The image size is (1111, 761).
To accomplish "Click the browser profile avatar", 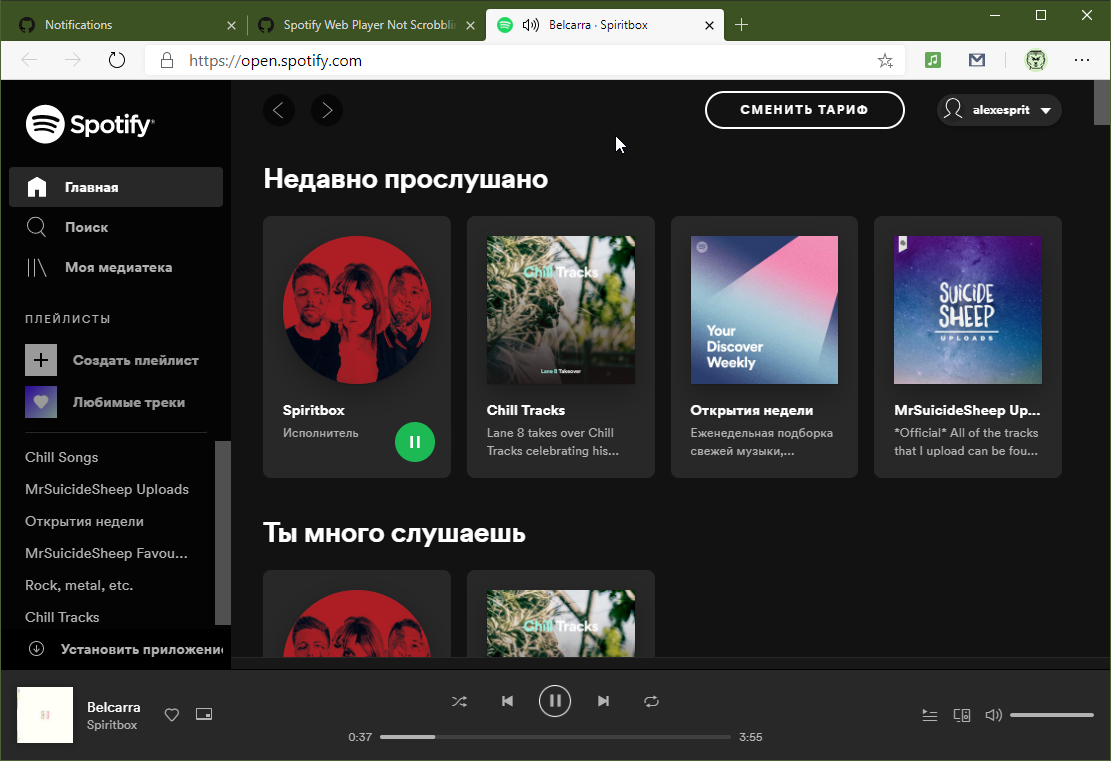I will 1036,60.
